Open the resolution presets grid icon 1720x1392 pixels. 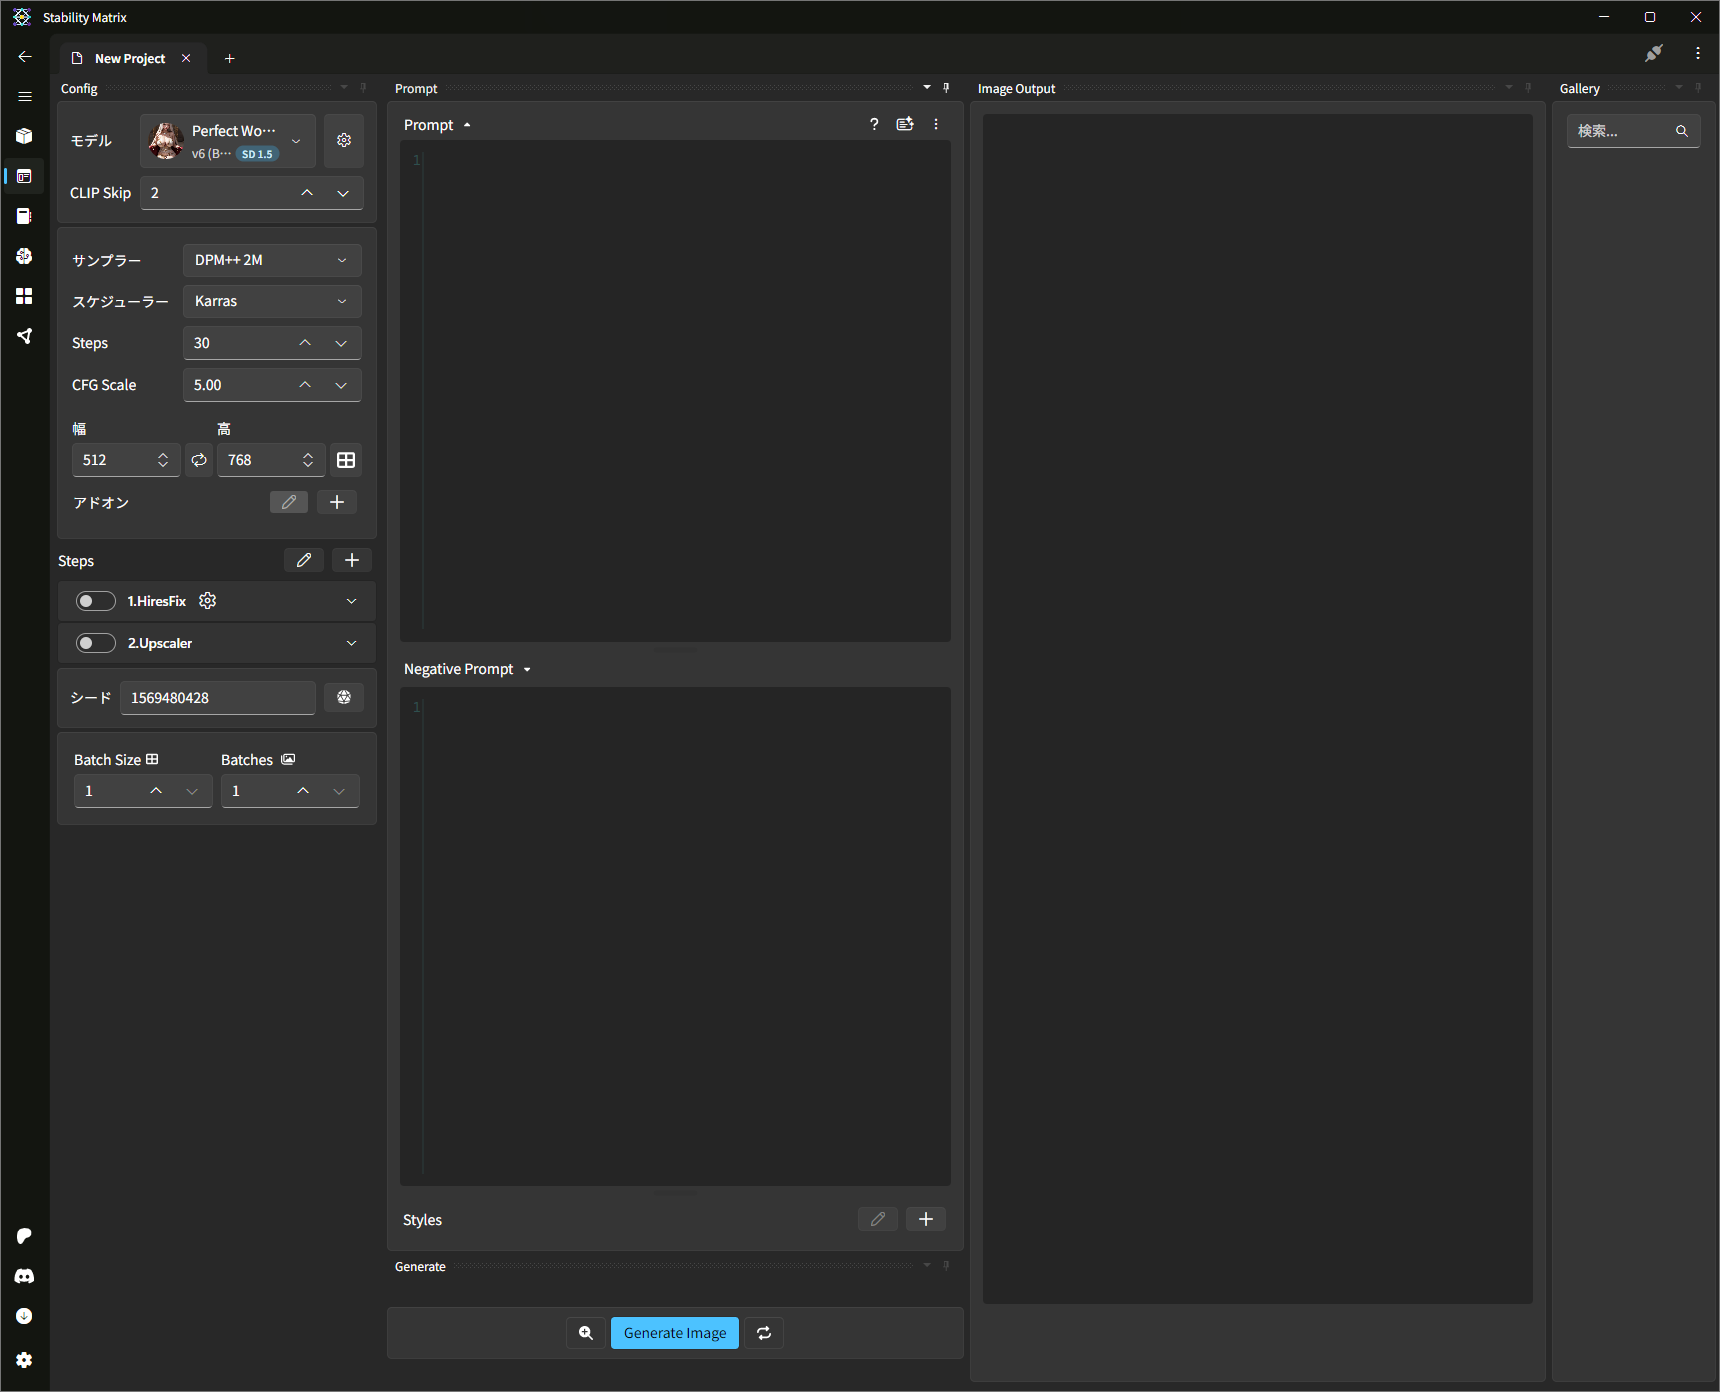point(346,460)
